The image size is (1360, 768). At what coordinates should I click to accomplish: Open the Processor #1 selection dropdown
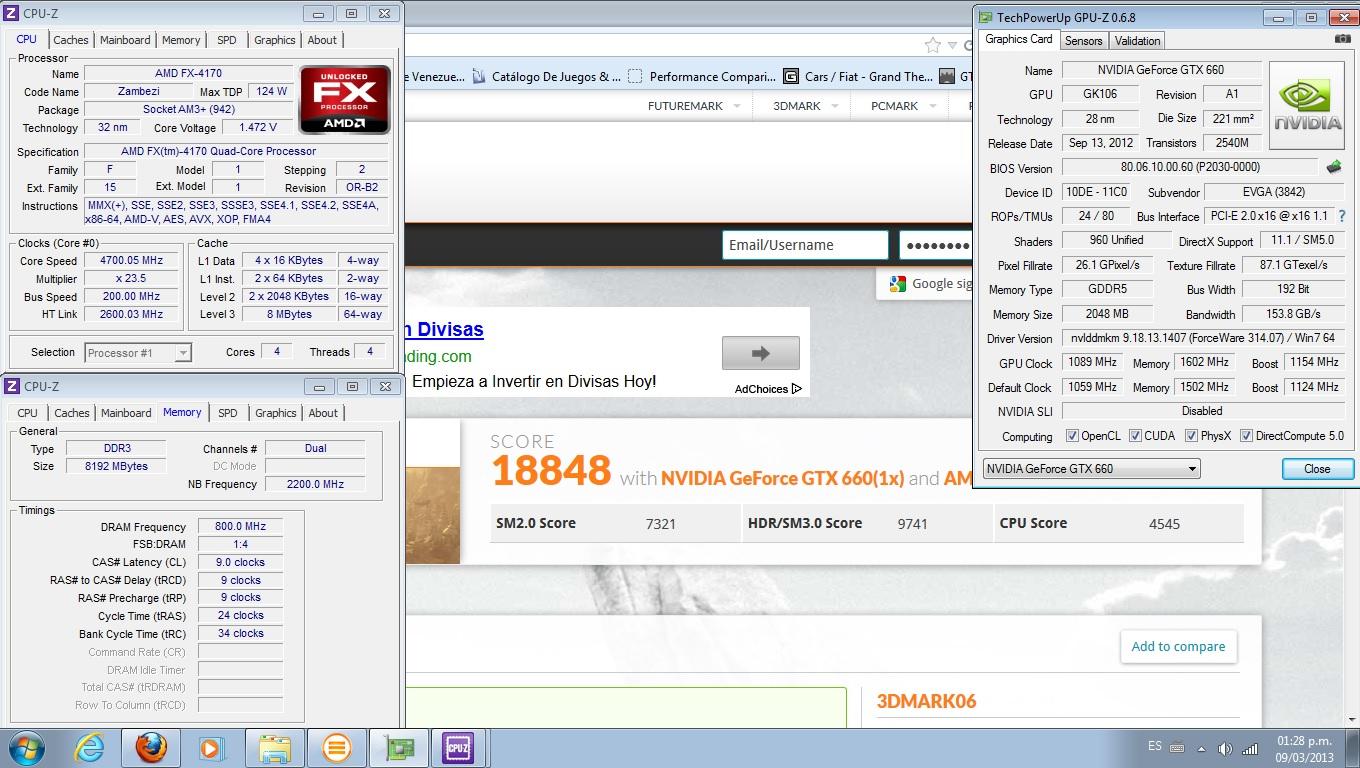click(138, 352)
